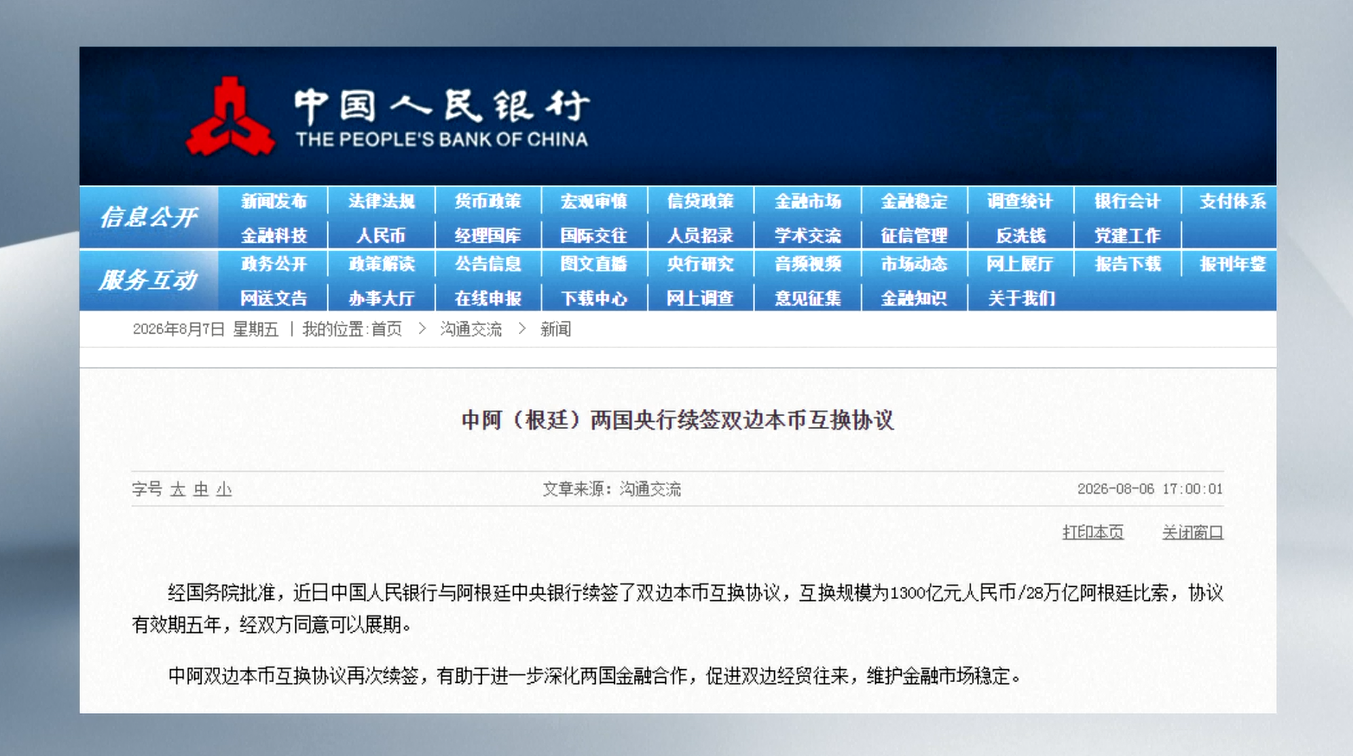Click 关闭窗口 to close the article
The width and height of the screenshot is (1353, 756).
[1193, 532]
